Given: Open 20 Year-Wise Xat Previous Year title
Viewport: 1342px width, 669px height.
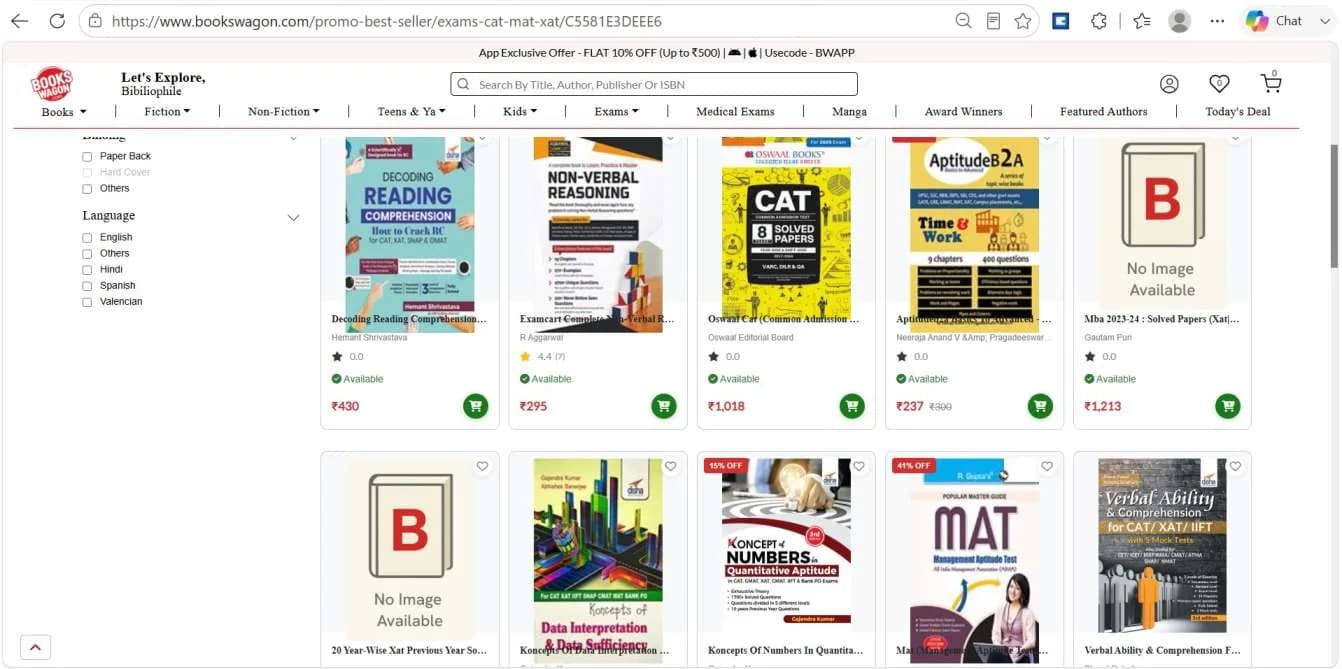Looking at the screenshot, I should (x=409, y=651).
